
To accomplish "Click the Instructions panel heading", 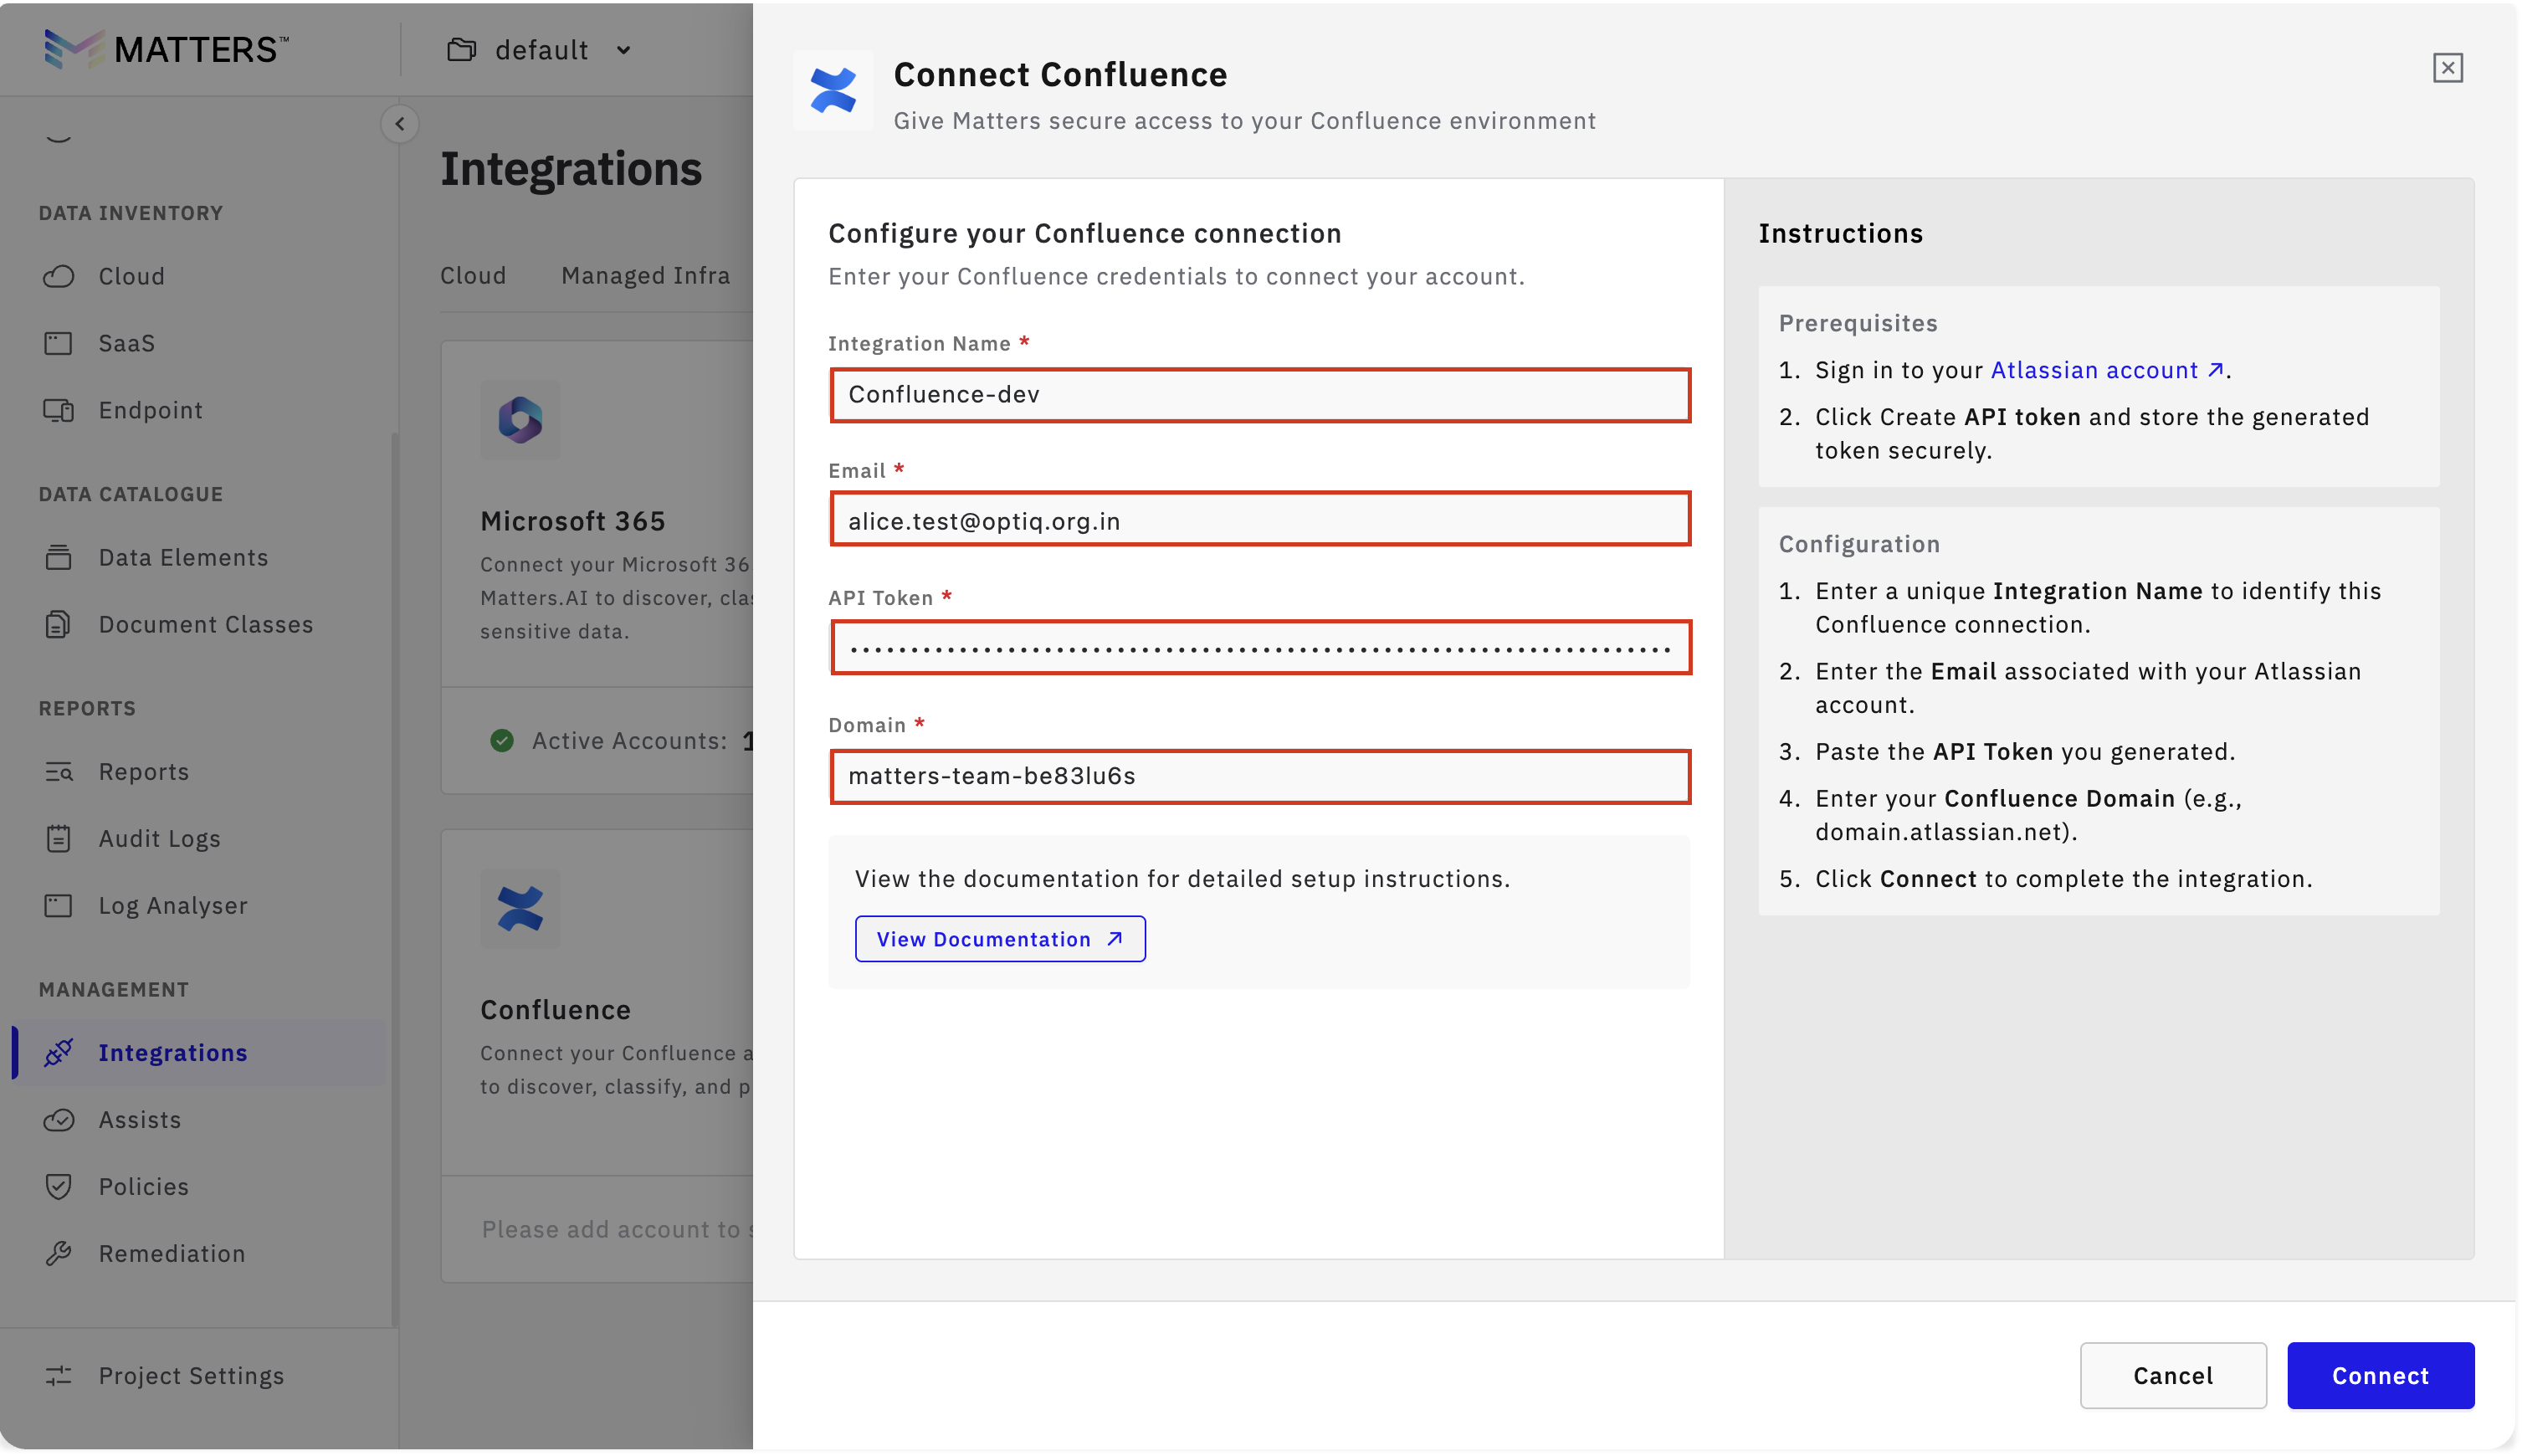I will [x=1840, y=233].
